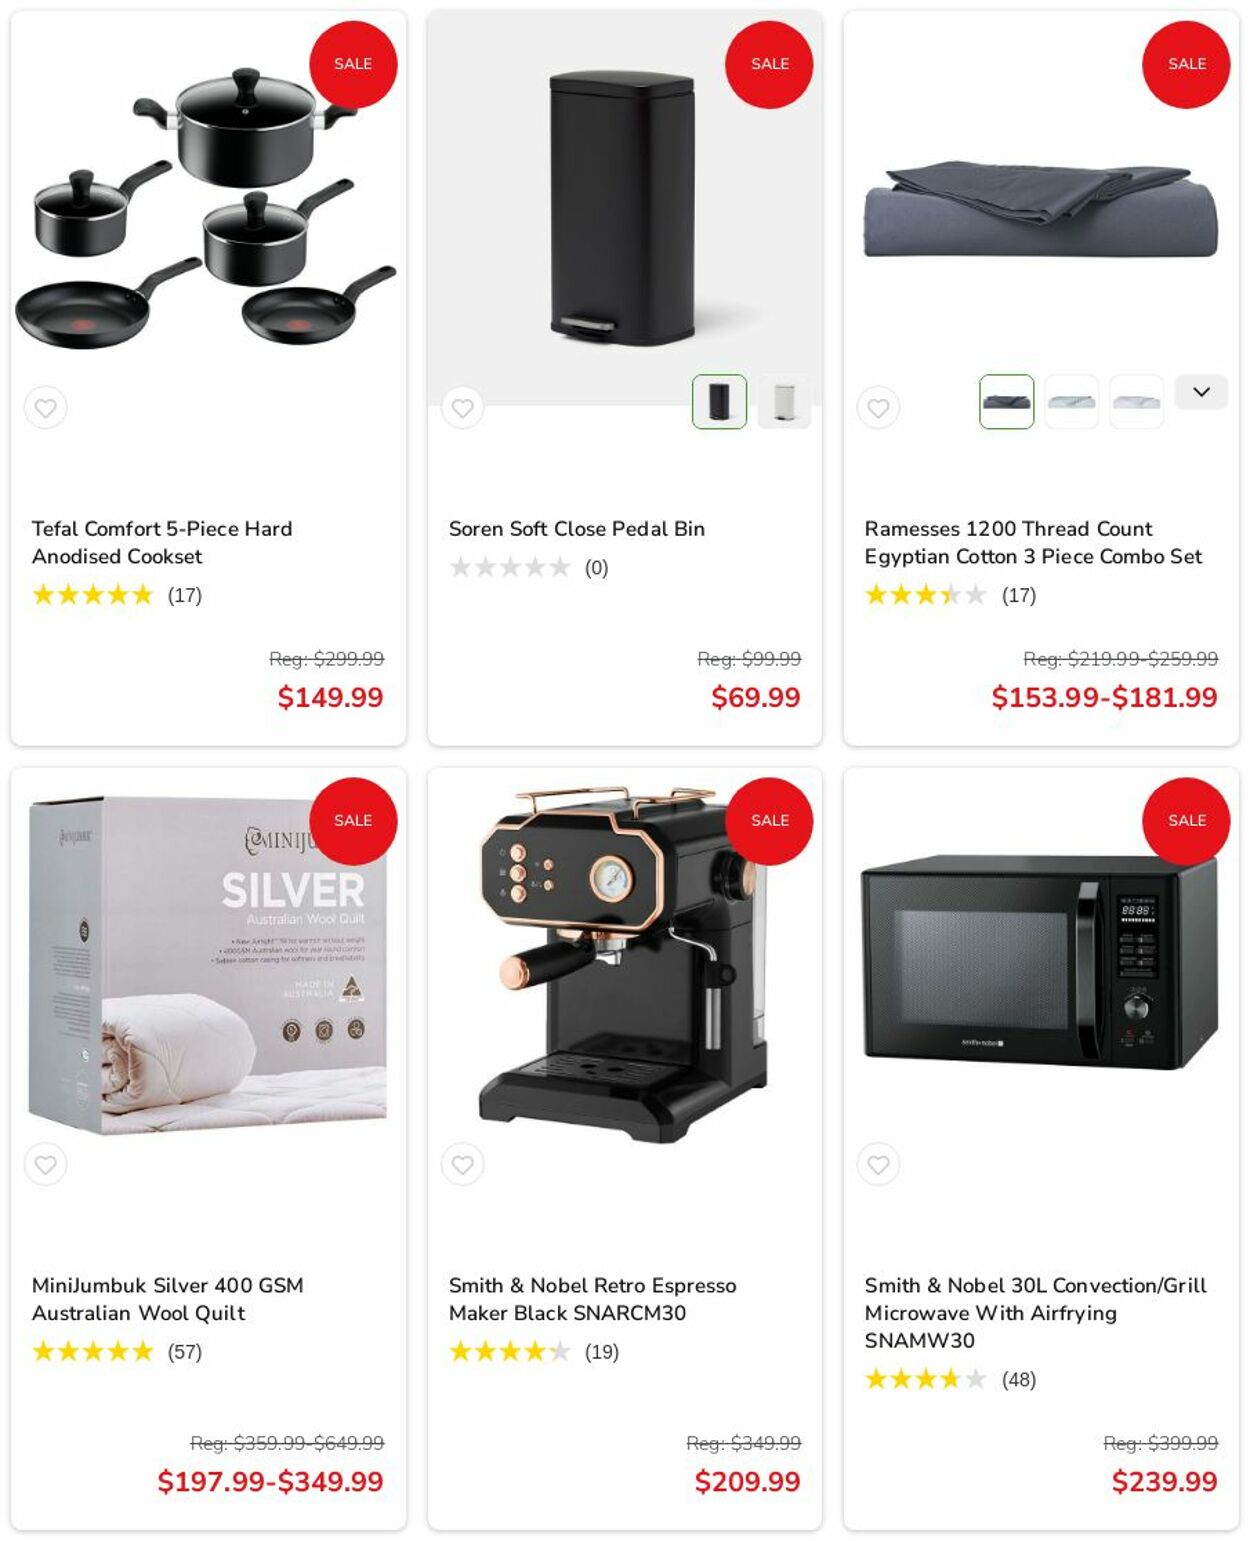
Task: Wishlist heart for Ramesses Combo Set
Action: click(x=878, y=408)
